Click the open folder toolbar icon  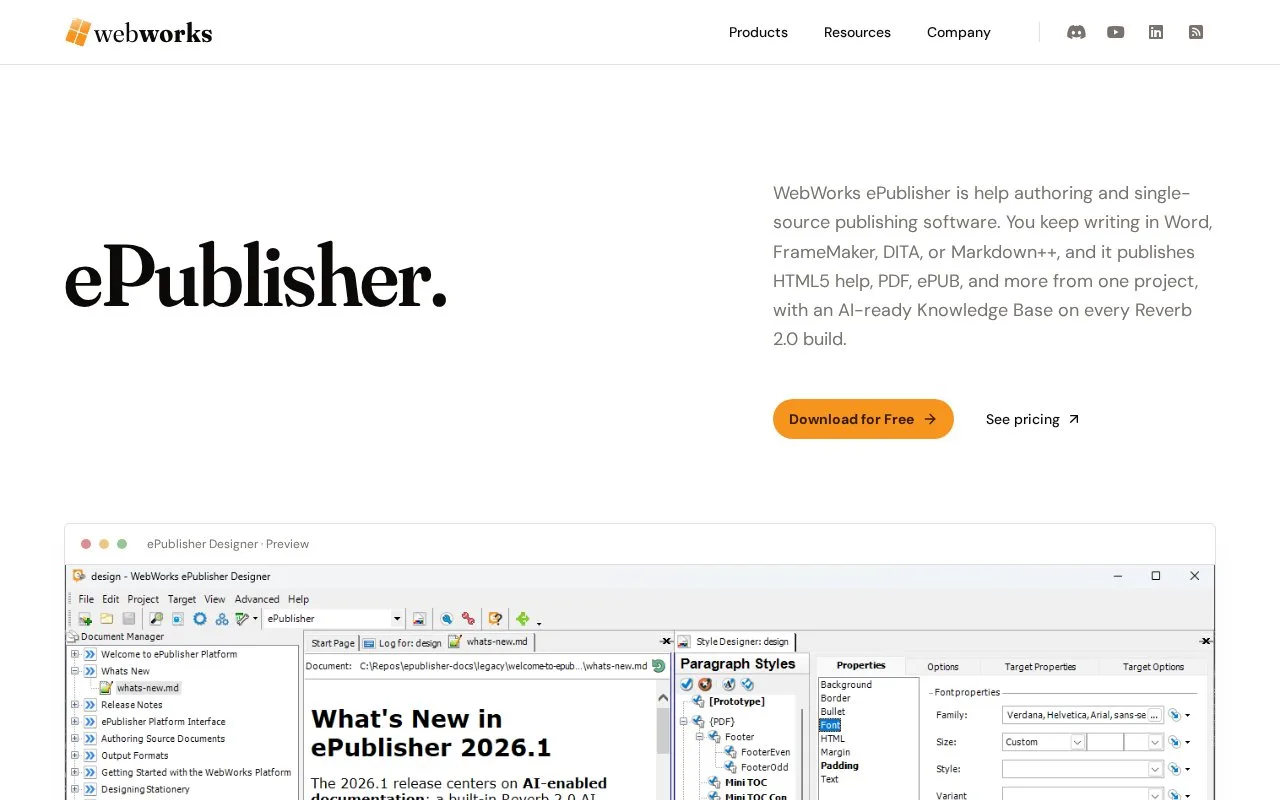[106, 619]
